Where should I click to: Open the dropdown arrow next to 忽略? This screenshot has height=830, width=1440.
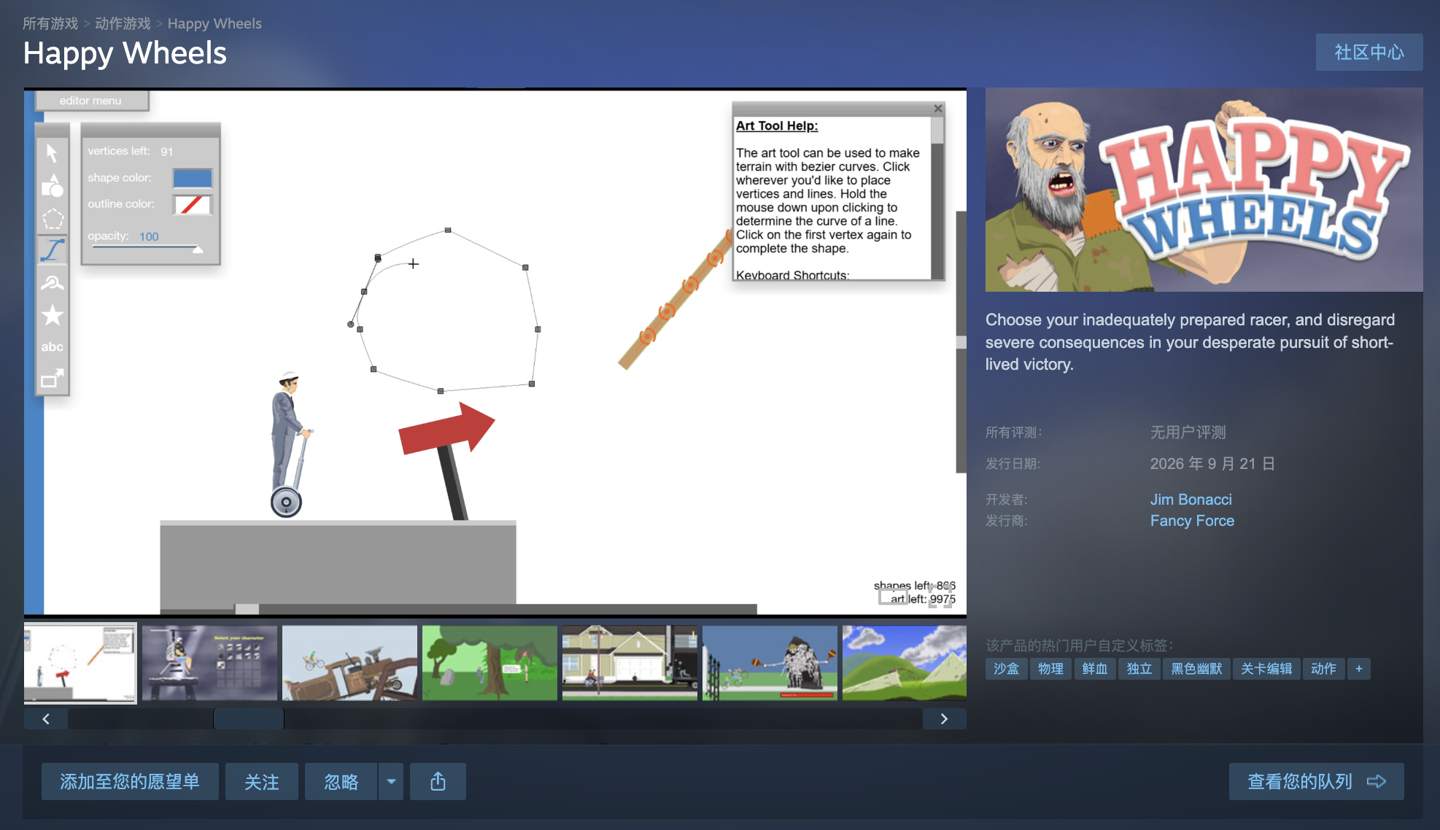(391, 782)
